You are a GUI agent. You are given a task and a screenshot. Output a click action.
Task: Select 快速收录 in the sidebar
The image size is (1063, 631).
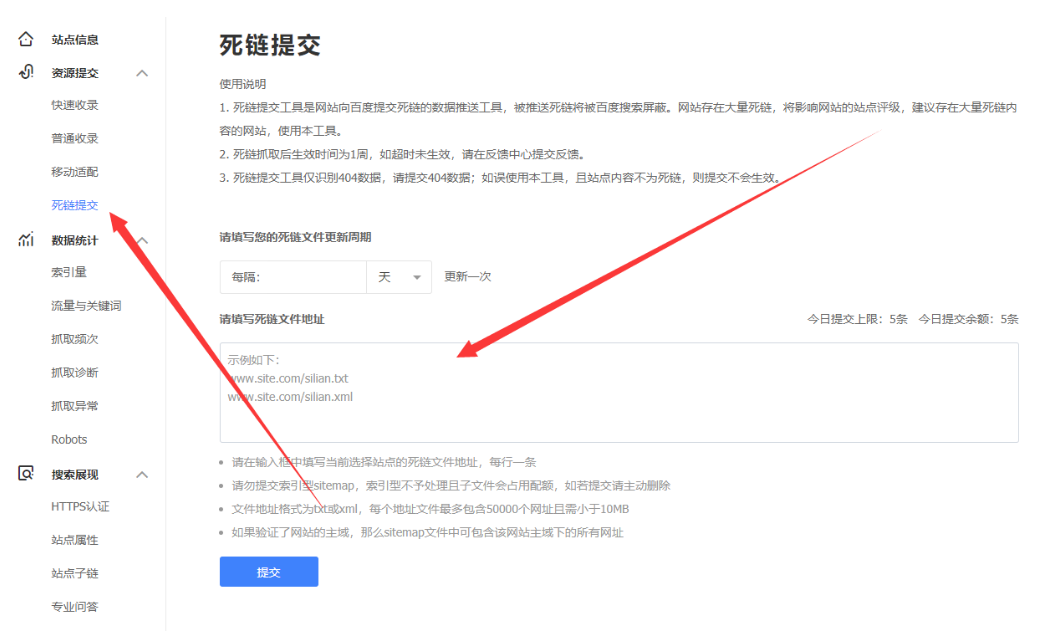pyautogui.click(x=75, y=105)
